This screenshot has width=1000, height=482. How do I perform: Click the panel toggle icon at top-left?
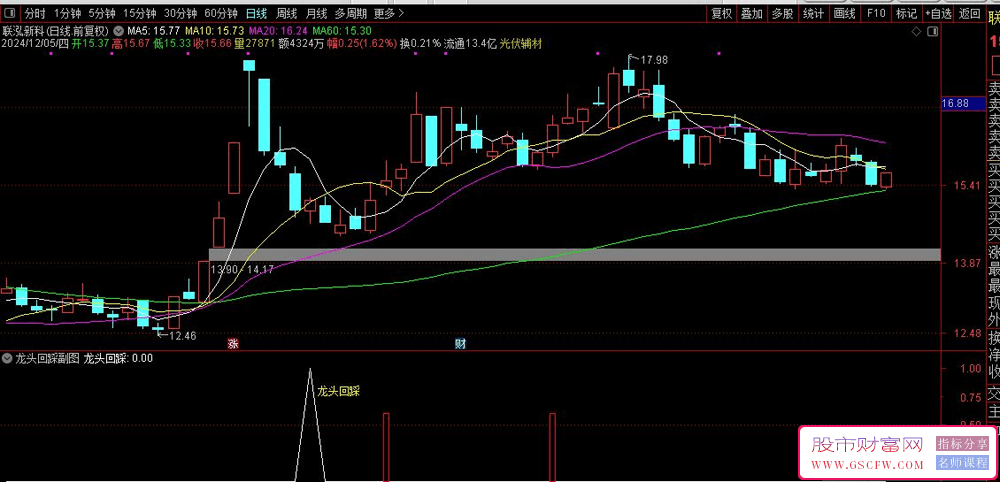click(x=11, y=14)
